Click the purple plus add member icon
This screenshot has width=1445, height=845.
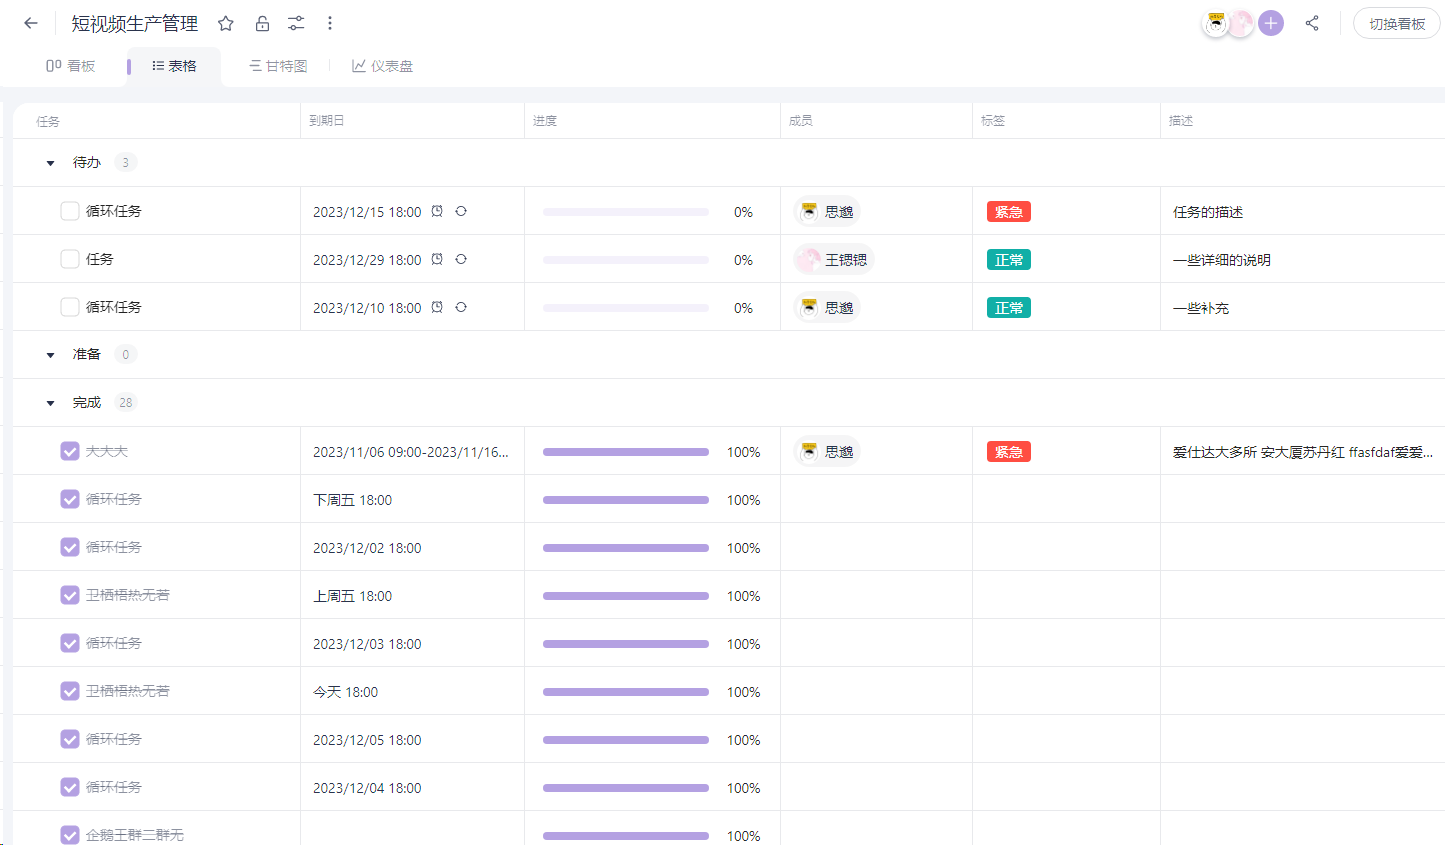[x=1271, y=23]
